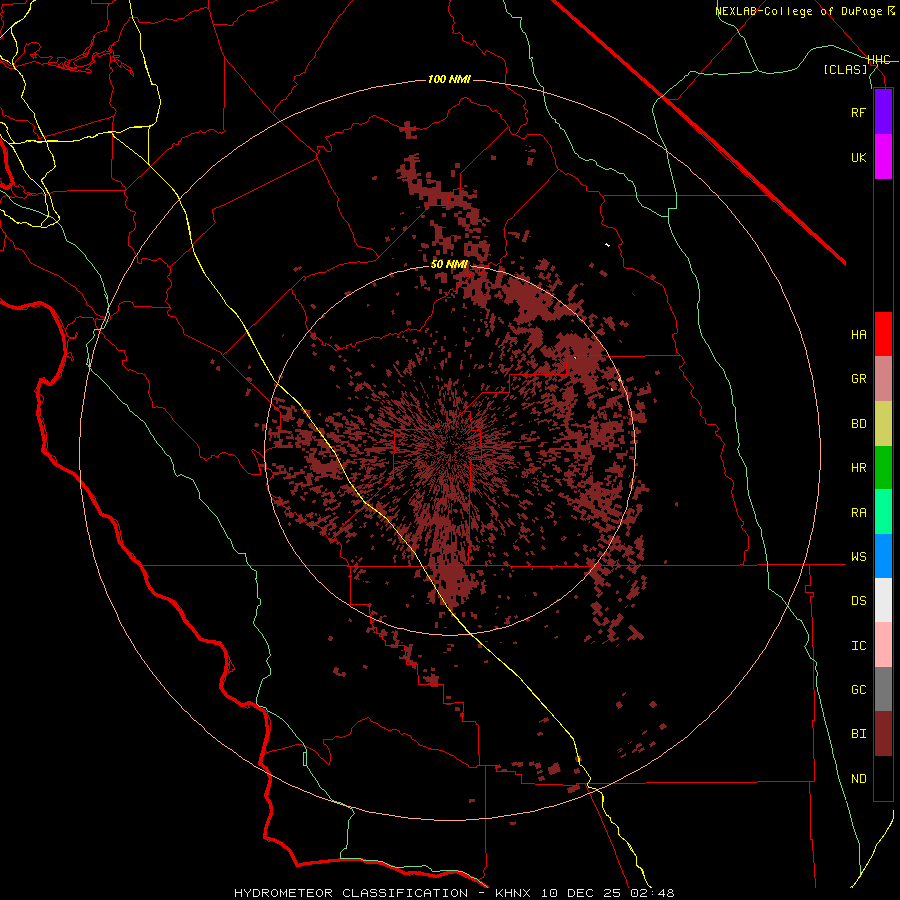Select the GR pink legend swatch

[x=883, y=379]
